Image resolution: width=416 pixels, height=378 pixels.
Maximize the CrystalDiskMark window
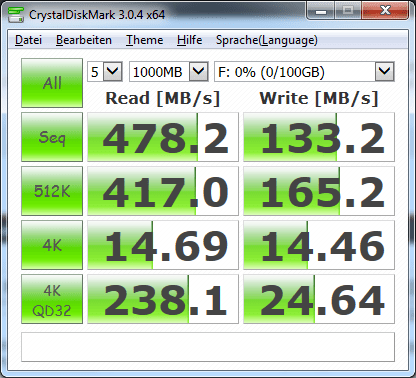point(348,11)
